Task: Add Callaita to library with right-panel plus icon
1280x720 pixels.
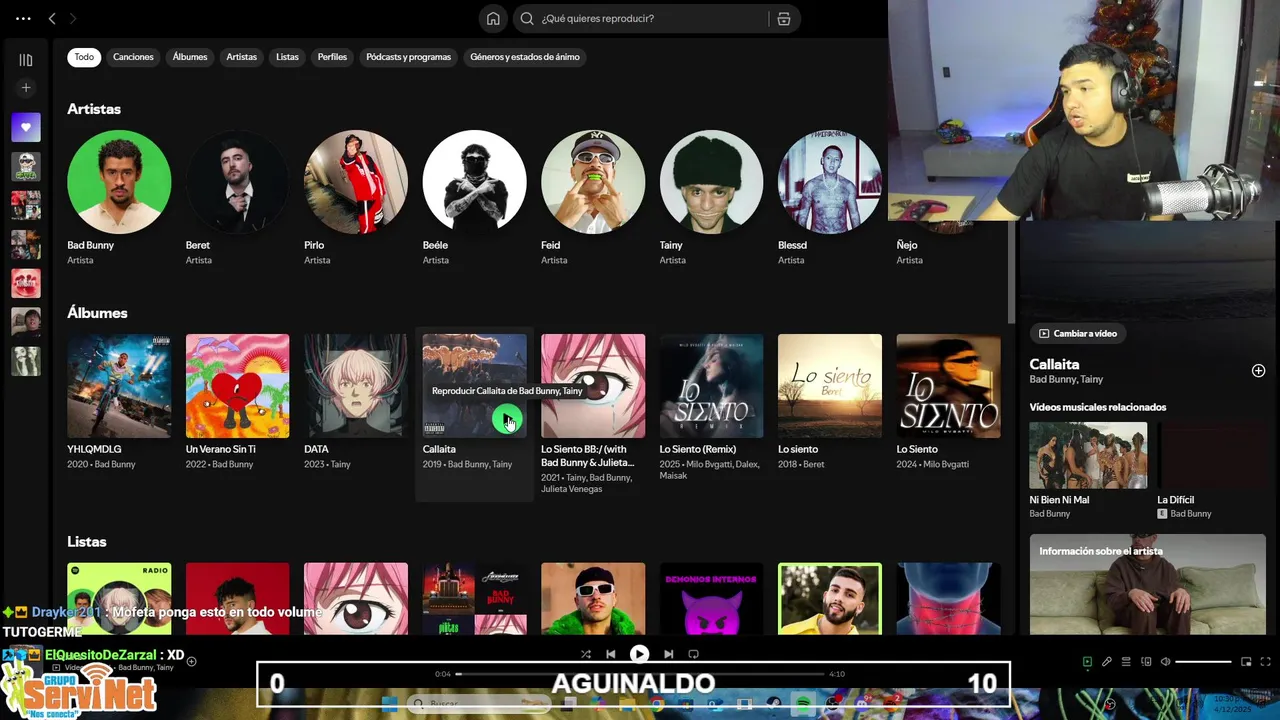Action: tap(1258, 371)
